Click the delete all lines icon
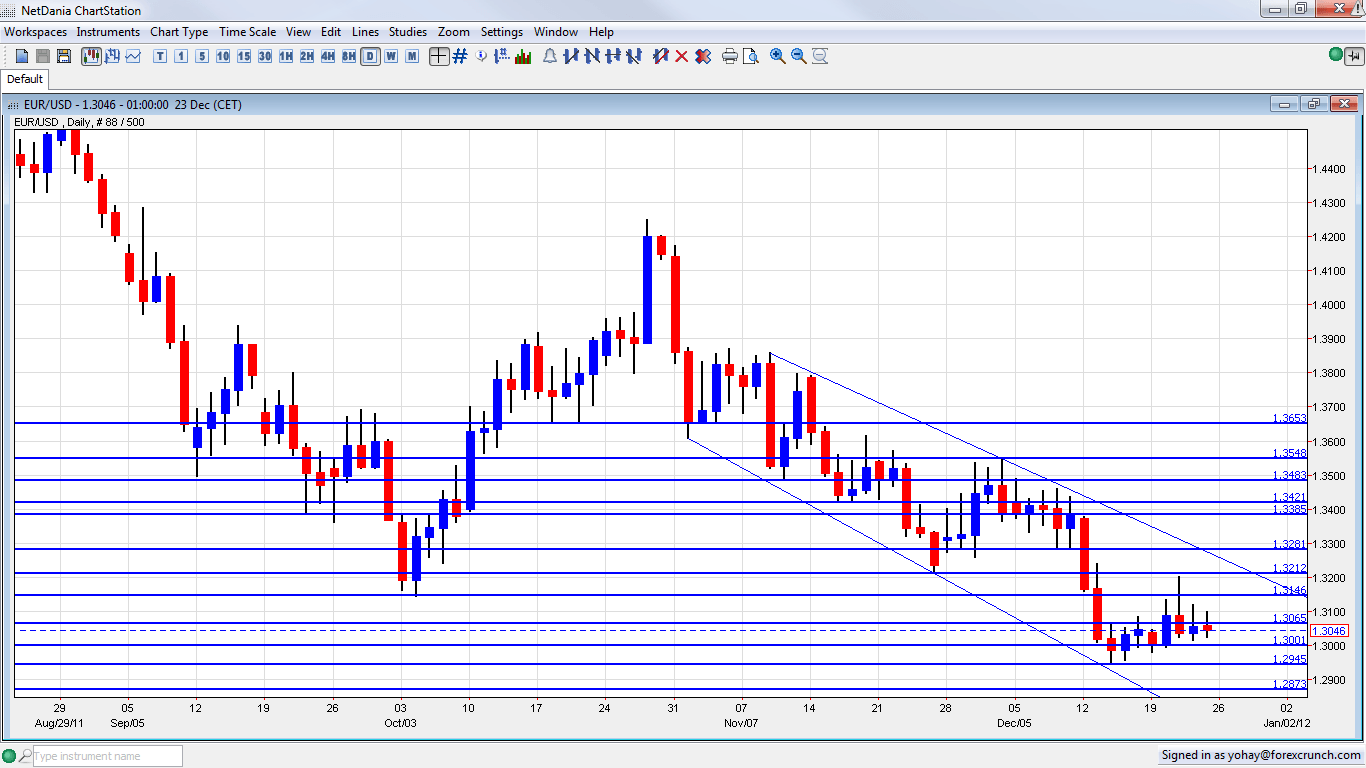Image resolution: width=1366 pixels, height=768 pixels. tap(703, 57)
